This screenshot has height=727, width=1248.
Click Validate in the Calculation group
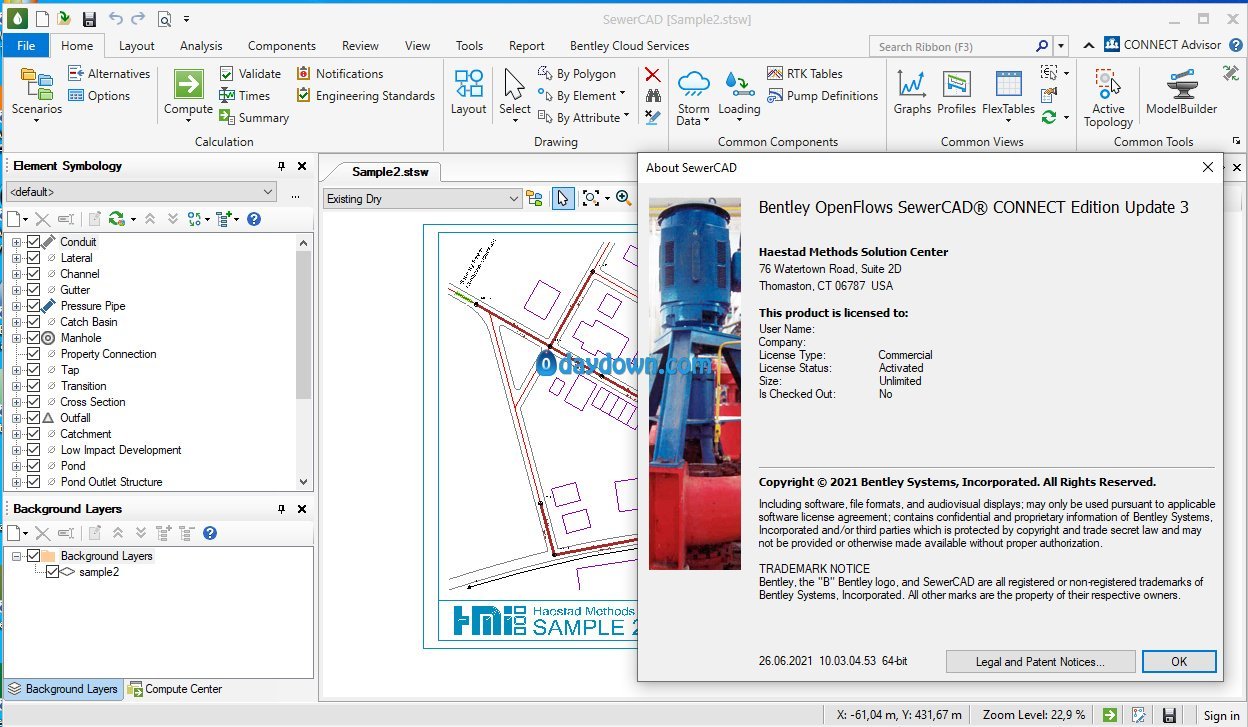(250, 73)
